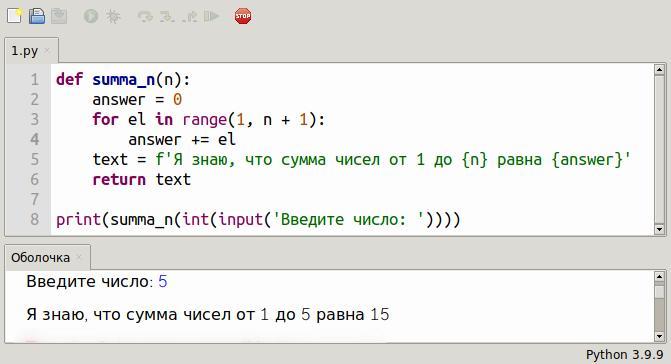
Task: Create a new file with toolbar icon
Action: 15,16
